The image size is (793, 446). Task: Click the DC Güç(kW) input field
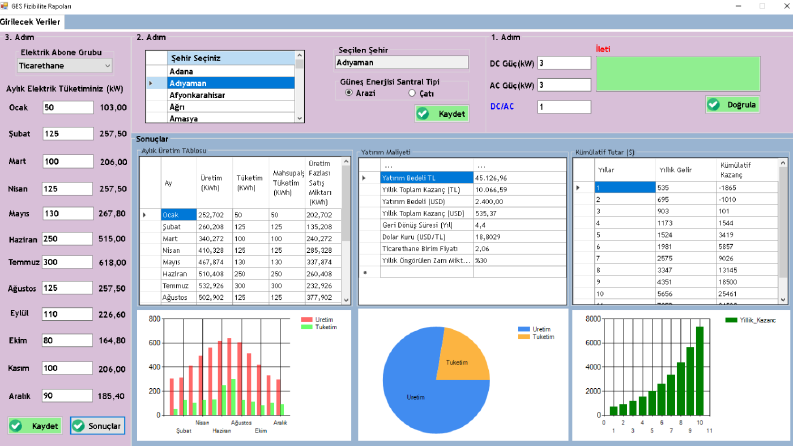pyautogui.click(x=564, y=63)
